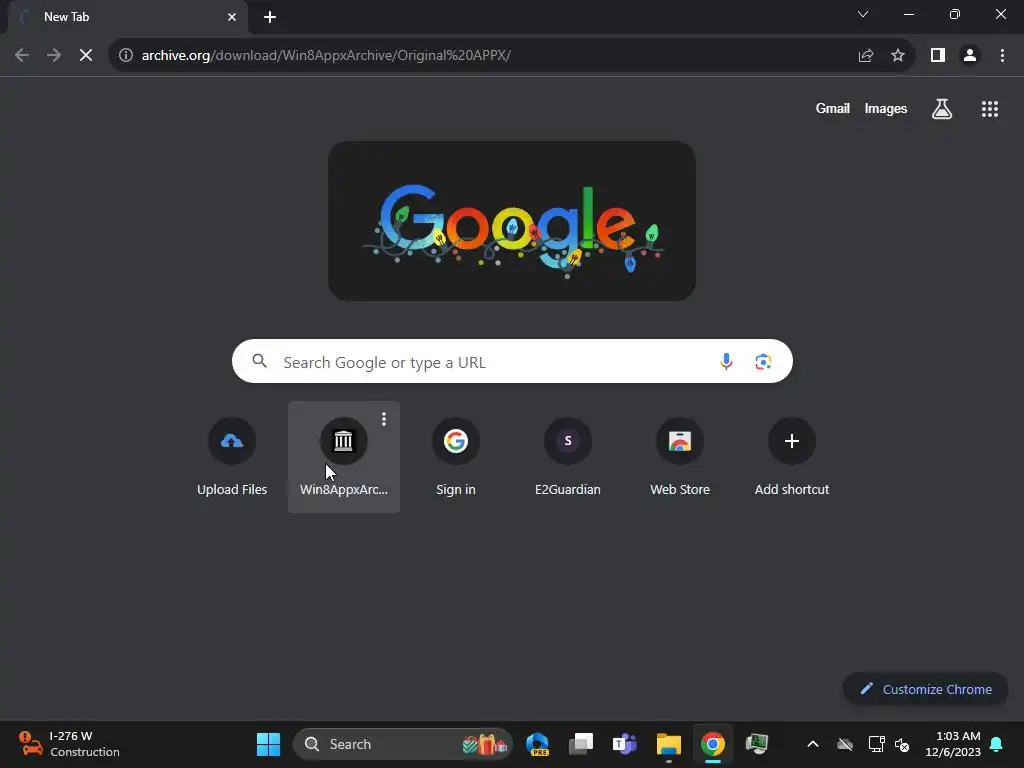Go back to previous page

pyautogui.click(x=22, y=55)
